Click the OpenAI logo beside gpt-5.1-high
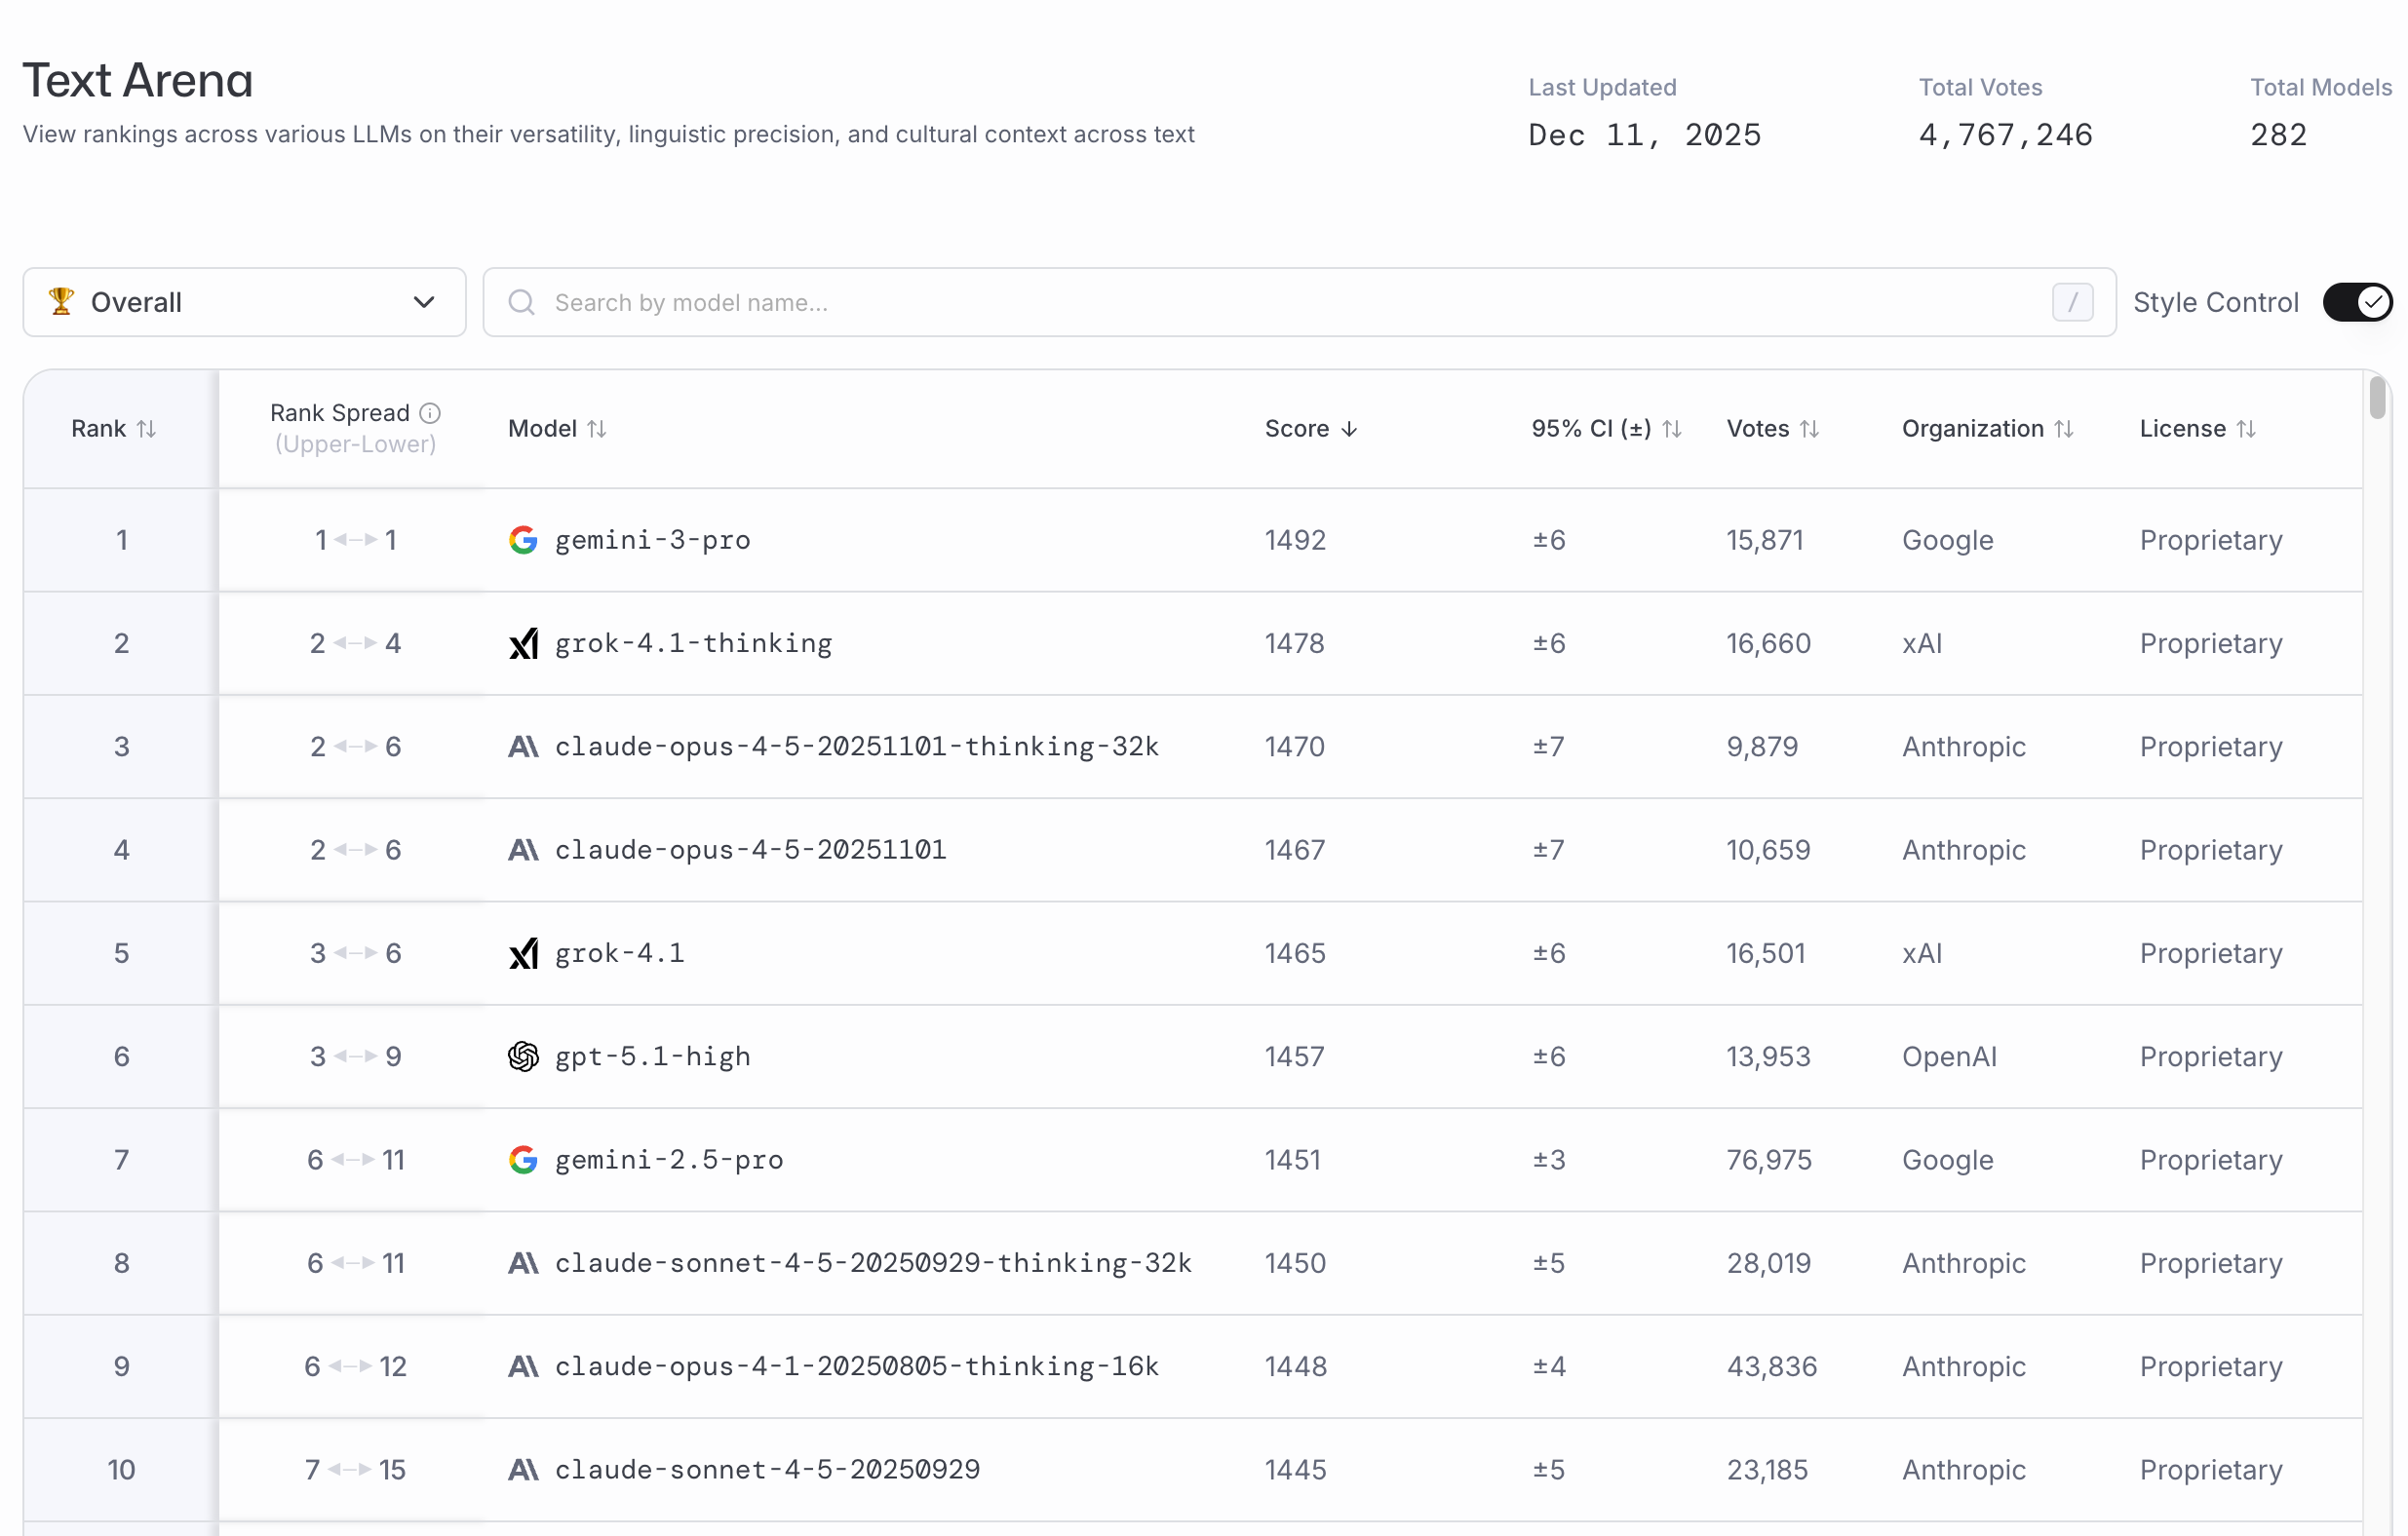Image resolution: width=2408 pixels, height=1536 pixels. [x=523, y=1056]
